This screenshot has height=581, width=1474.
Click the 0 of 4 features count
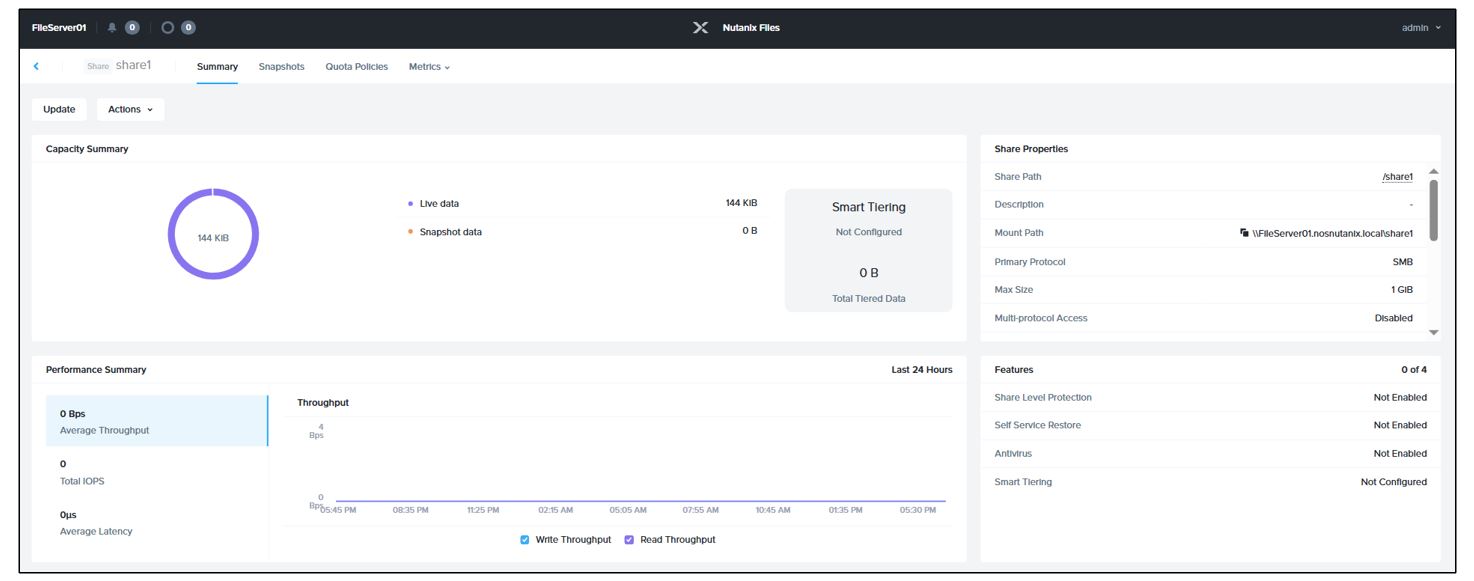pyautogui.click(x=1414, y=370)
